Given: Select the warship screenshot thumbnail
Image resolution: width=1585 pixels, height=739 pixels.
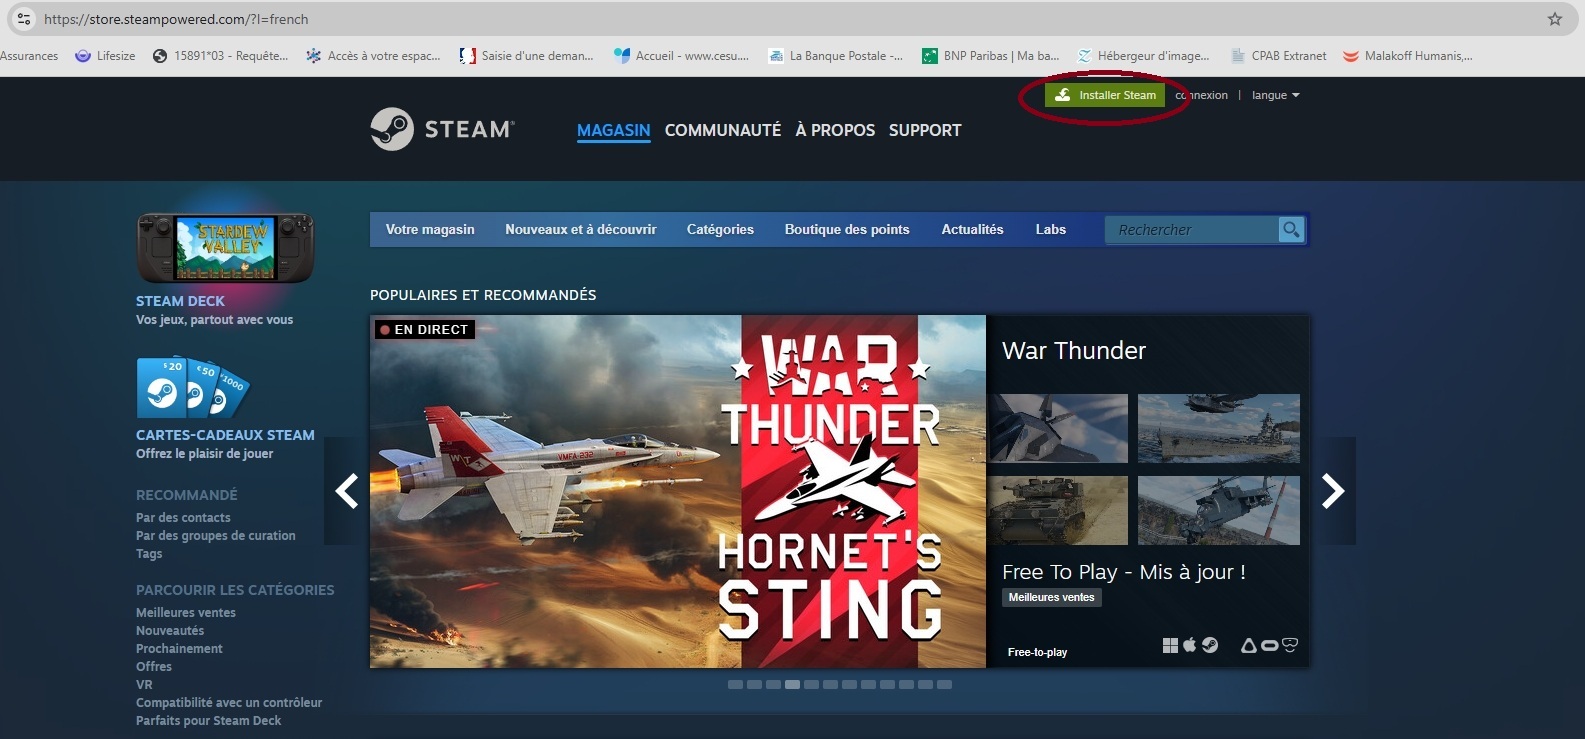Looking at the screenshot, I should [x=1219, y=428].
